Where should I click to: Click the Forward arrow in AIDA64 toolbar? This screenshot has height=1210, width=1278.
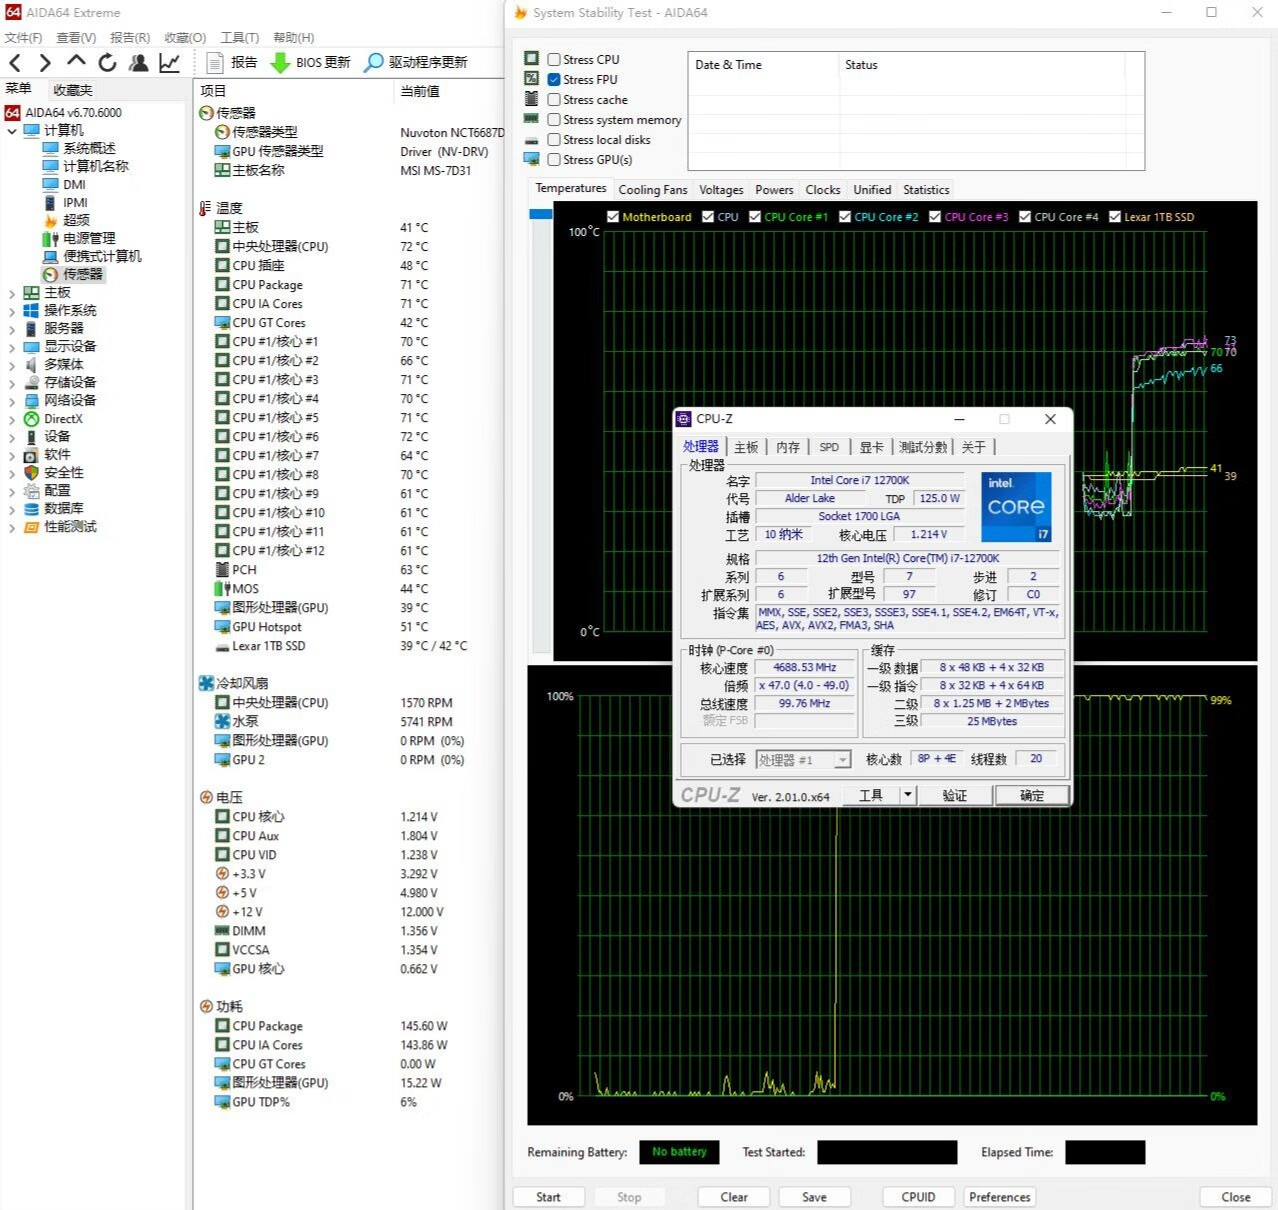(x=45, y=63)
